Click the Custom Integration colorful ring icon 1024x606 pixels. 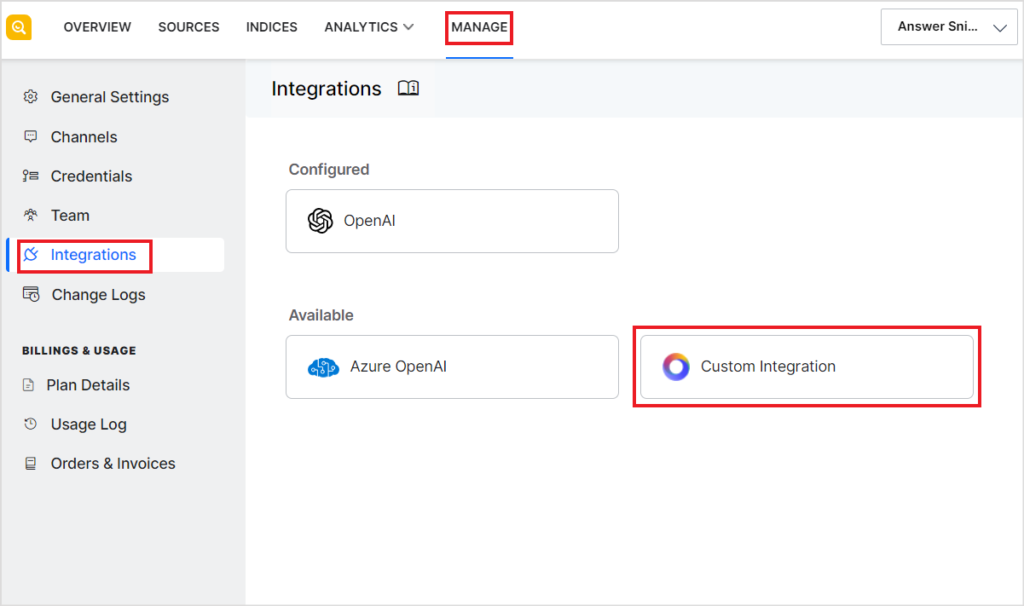click(x=677, y=367)
